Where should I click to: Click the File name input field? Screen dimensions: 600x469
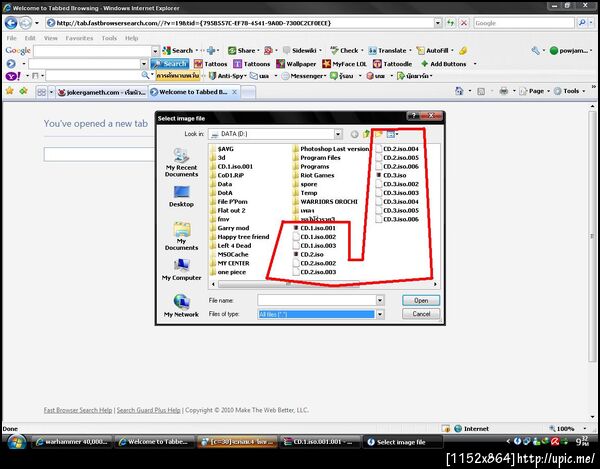pos(317,300)
